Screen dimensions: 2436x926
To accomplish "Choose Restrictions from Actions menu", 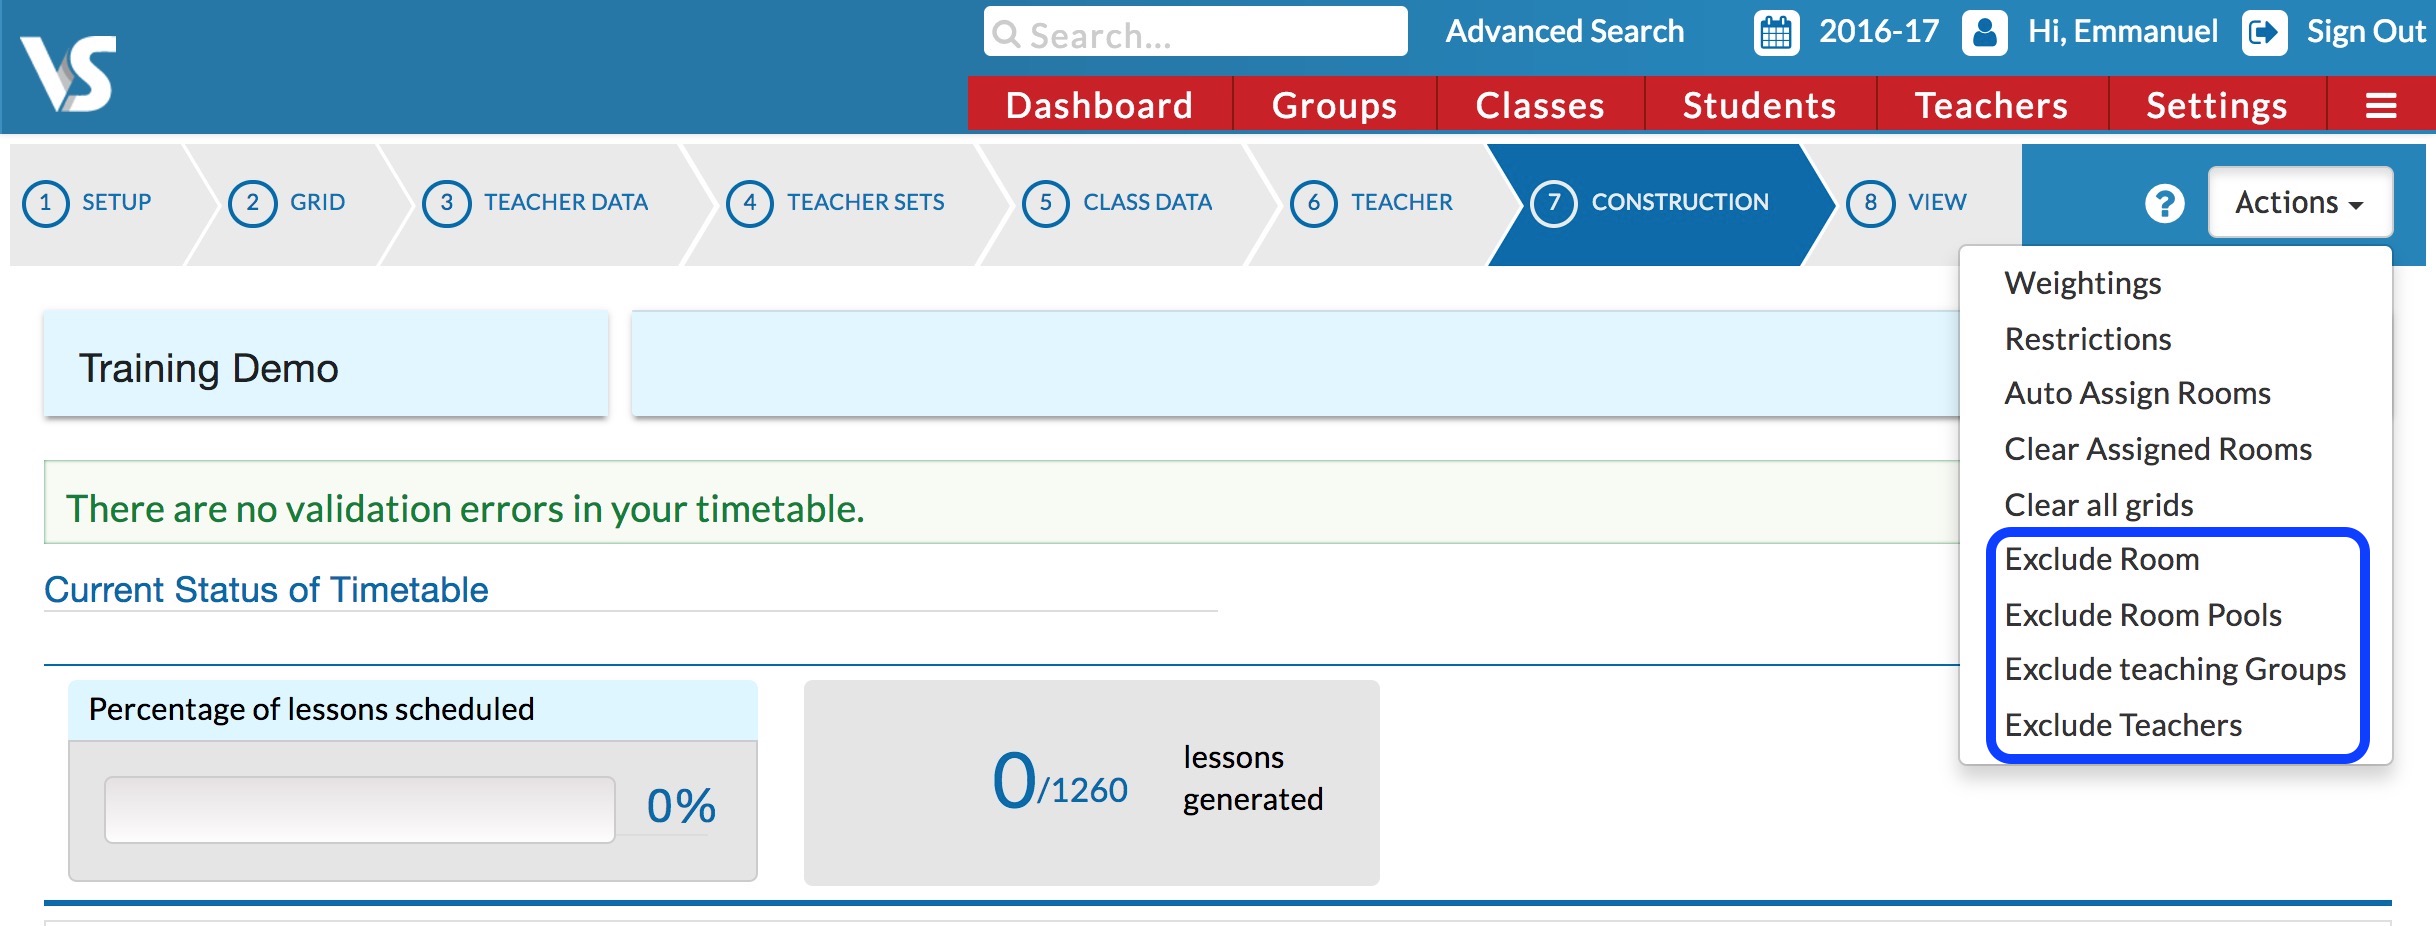I will pyautogui.click(x=2088, y=339).
